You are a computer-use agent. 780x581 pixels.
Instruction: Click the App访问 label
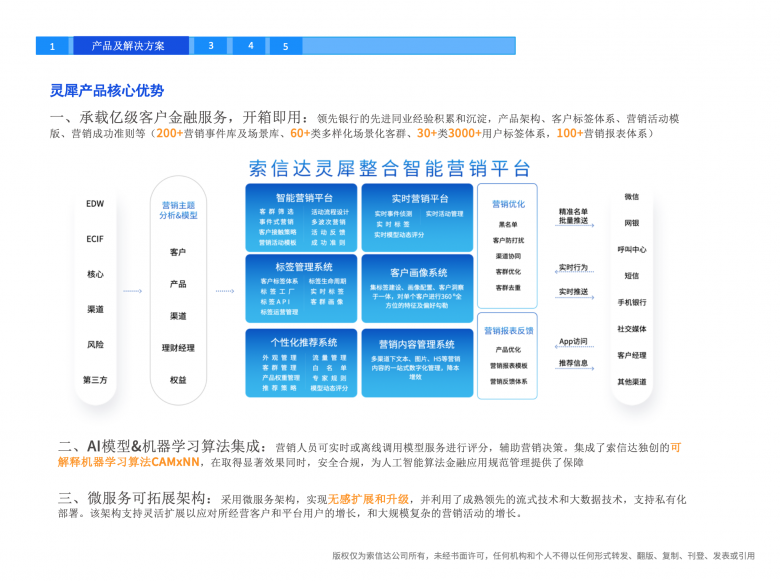pyautogui.click(x=573, y=341)
